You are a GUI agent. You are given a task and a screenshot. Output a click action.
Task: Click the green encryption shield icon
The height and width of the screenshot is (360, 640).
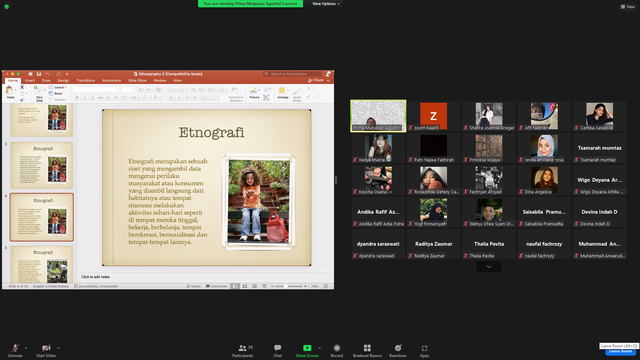7,7
